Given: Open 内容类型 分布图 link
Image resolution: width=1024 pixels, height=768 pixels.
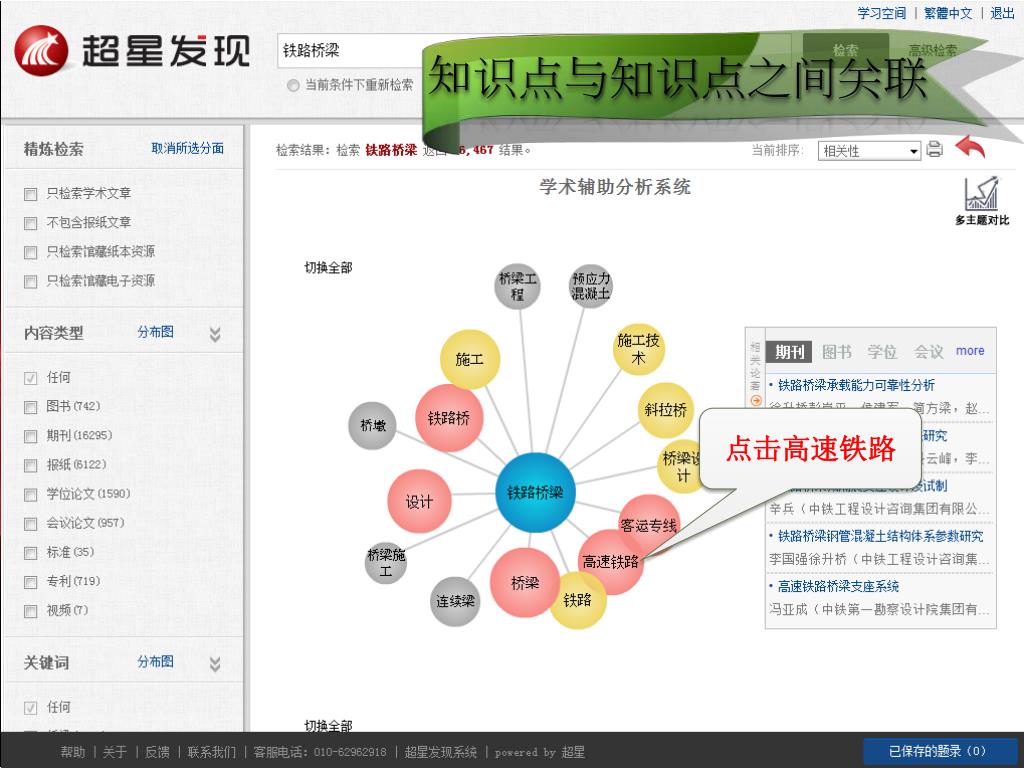Looking at the screenshot, I should point(155,332).
